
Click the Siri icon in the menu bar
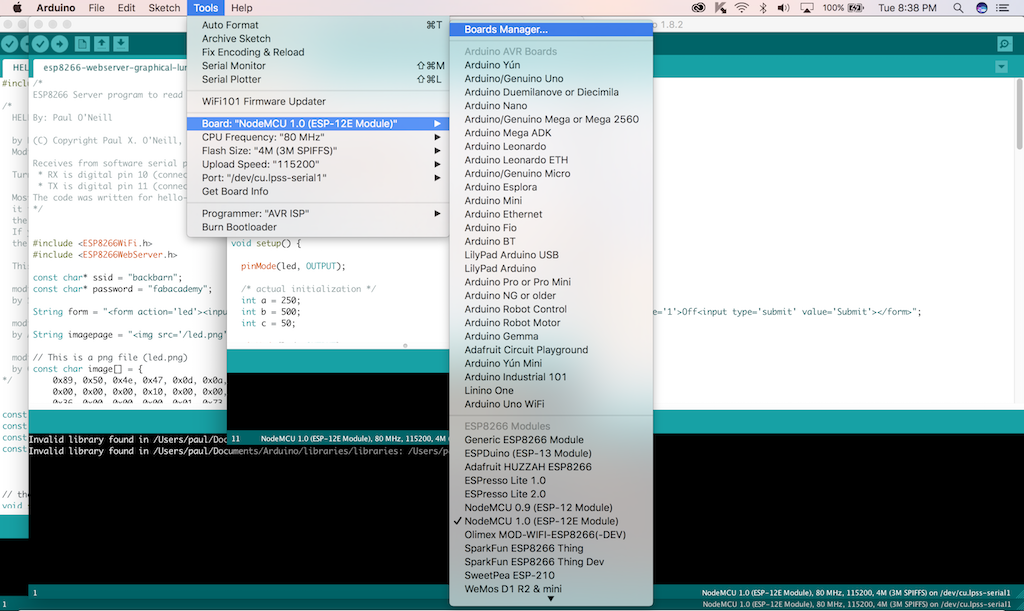point(982,8)
